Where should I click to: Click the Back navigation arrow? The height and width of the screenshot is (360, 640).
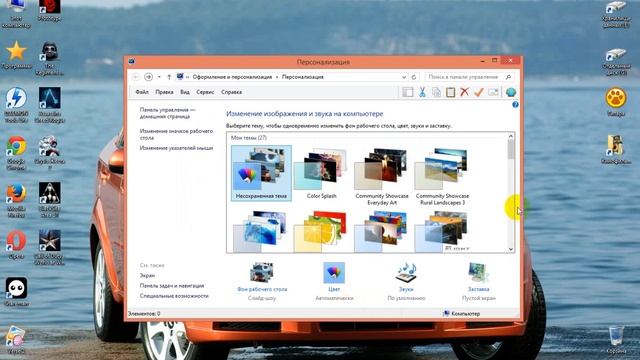(x=136, y=77)
